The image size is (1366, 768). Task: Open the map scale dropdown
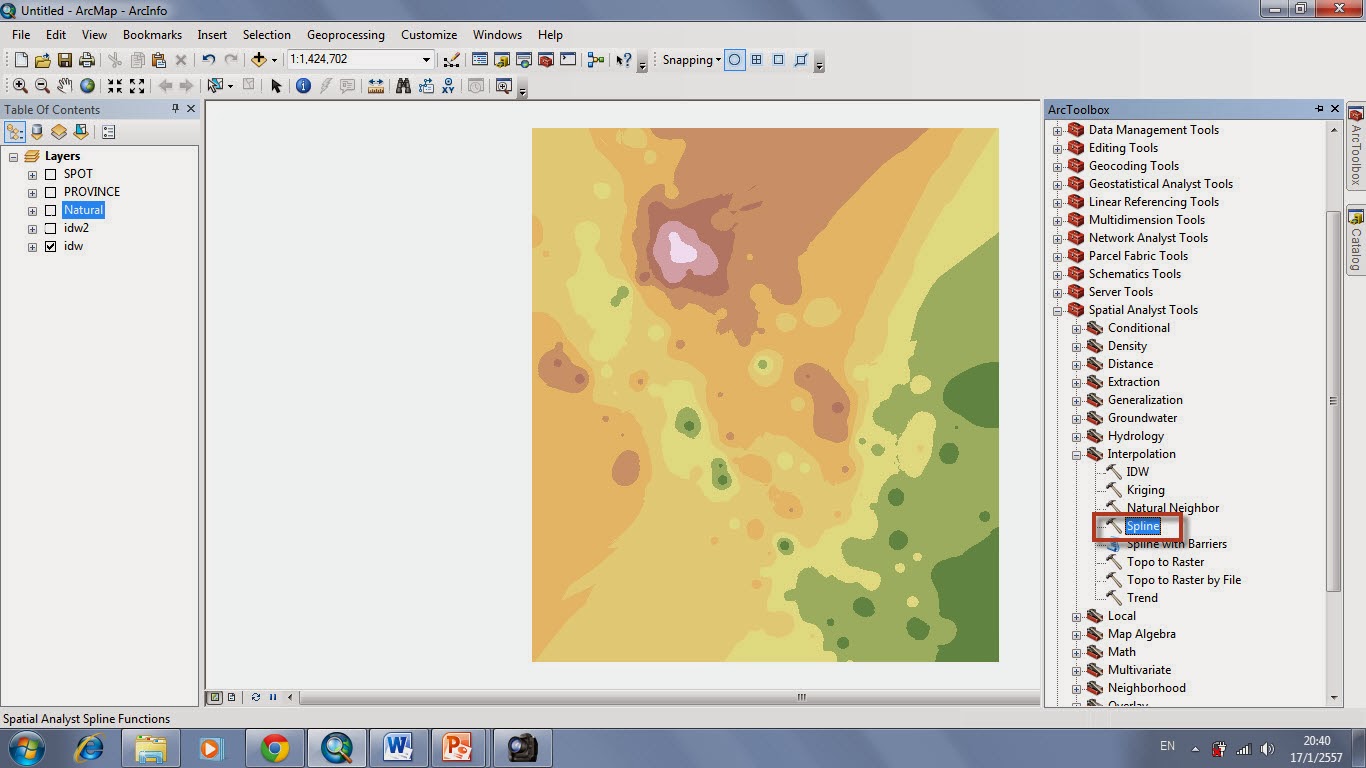[426, 60]
